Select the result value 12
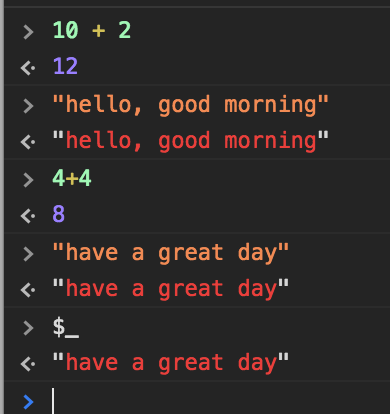 coord(65,66)
